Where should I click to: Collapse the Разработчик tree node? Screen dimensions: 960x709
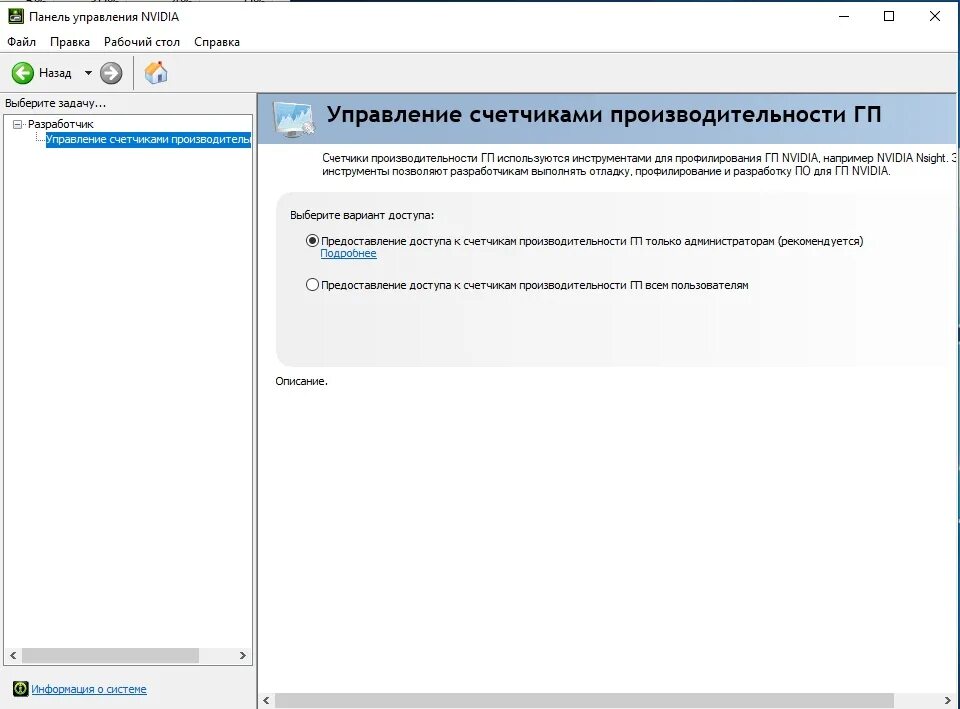pyautogui.click(x=17, y=124)
